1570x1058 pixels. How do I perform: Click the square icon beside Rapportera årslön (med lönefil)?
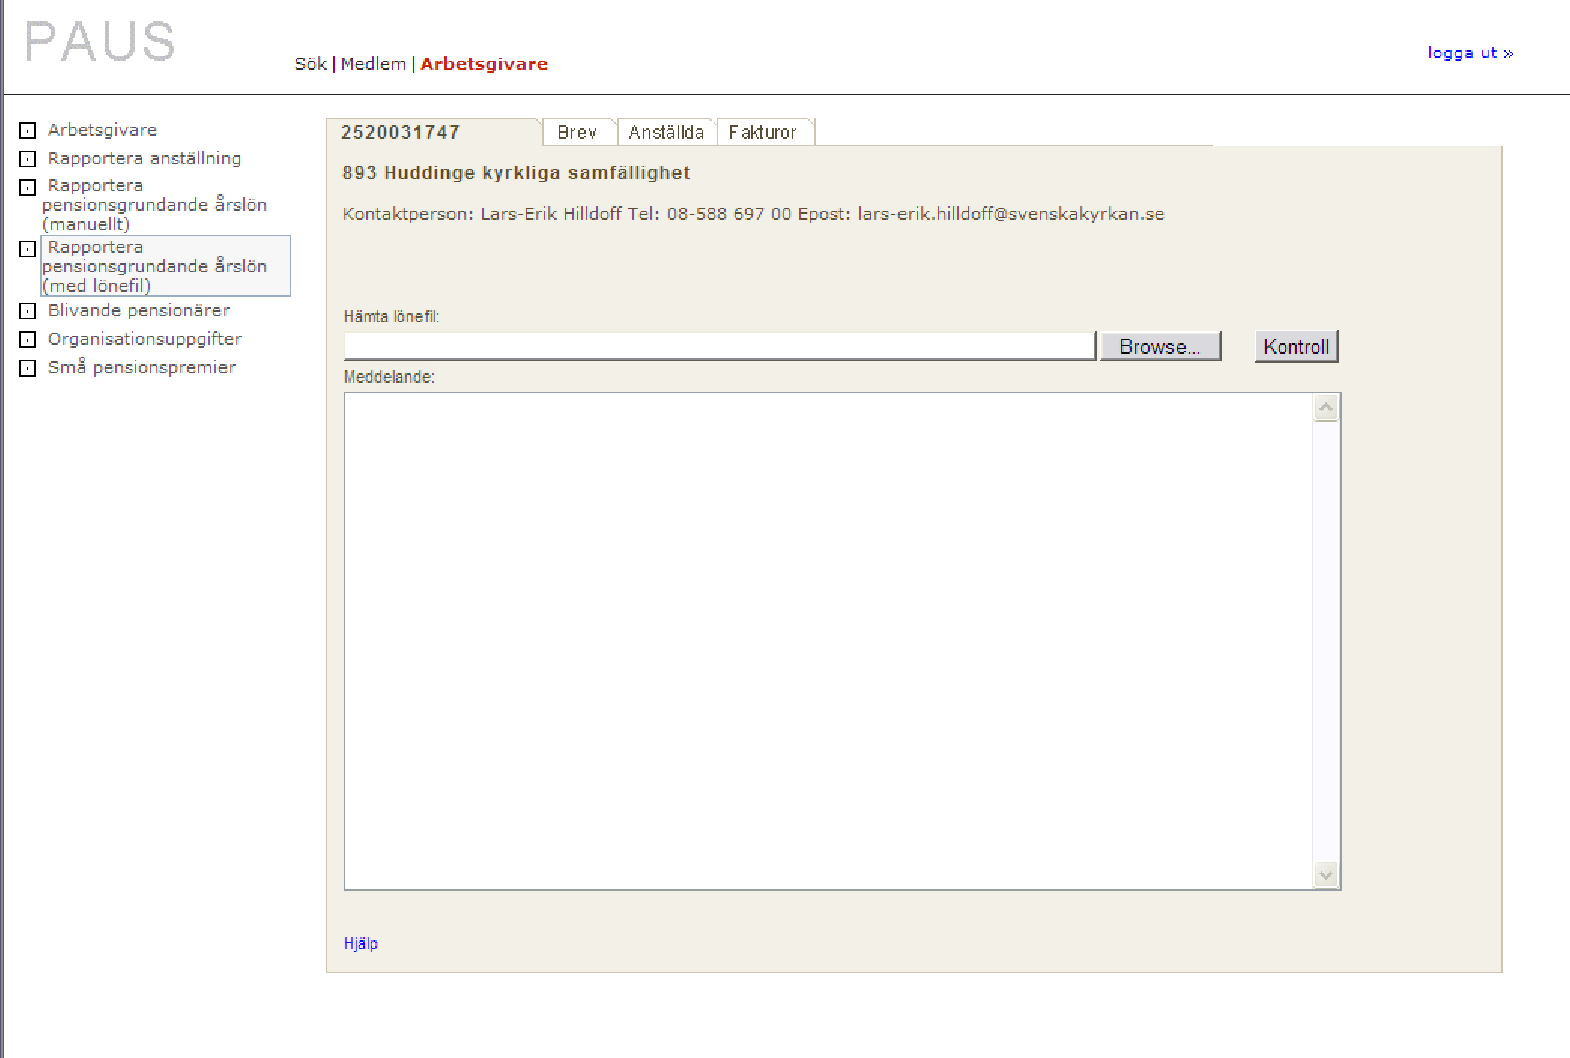[28, 249]
